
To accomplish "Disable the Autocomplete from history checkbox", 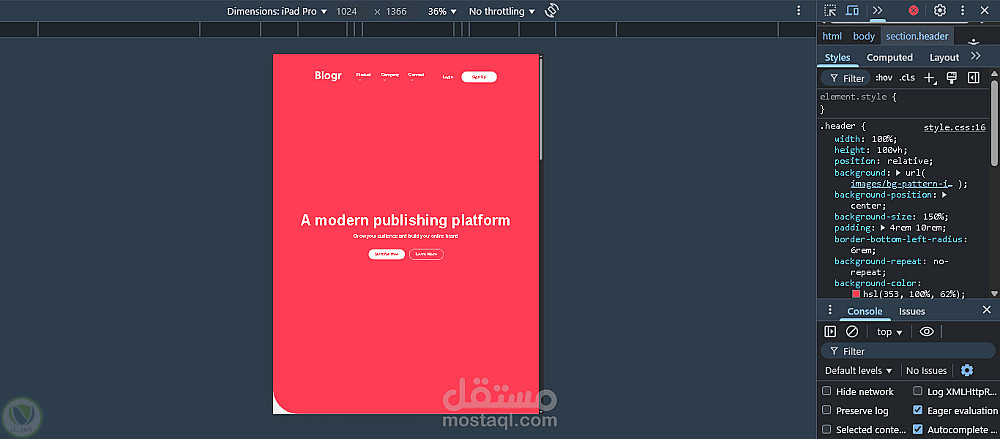I will pyautogui.click(x=918, y=429).
